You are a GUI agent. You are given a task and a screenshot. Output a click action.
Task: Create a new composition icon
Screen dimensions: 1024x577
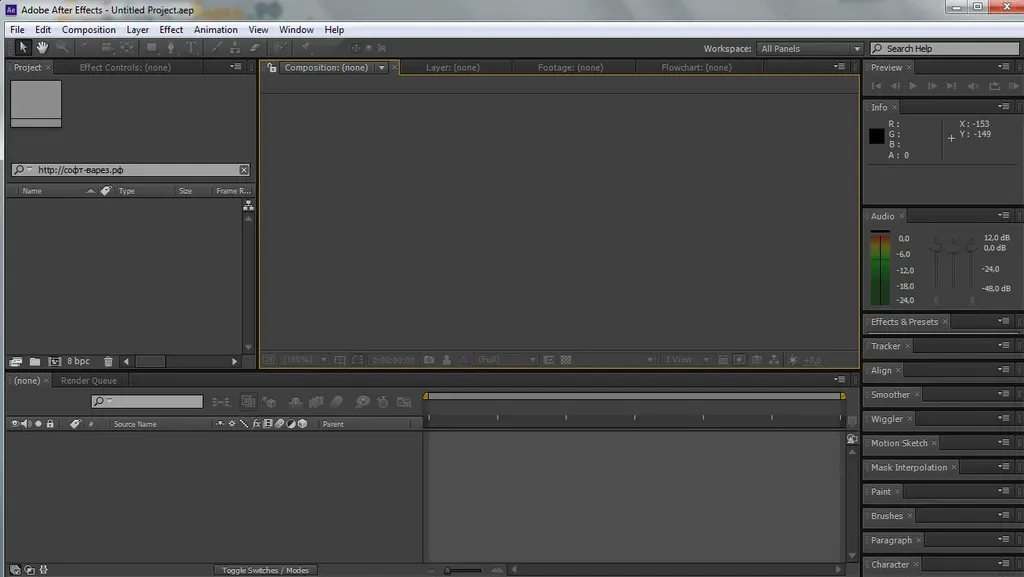[x=54, y=361]
